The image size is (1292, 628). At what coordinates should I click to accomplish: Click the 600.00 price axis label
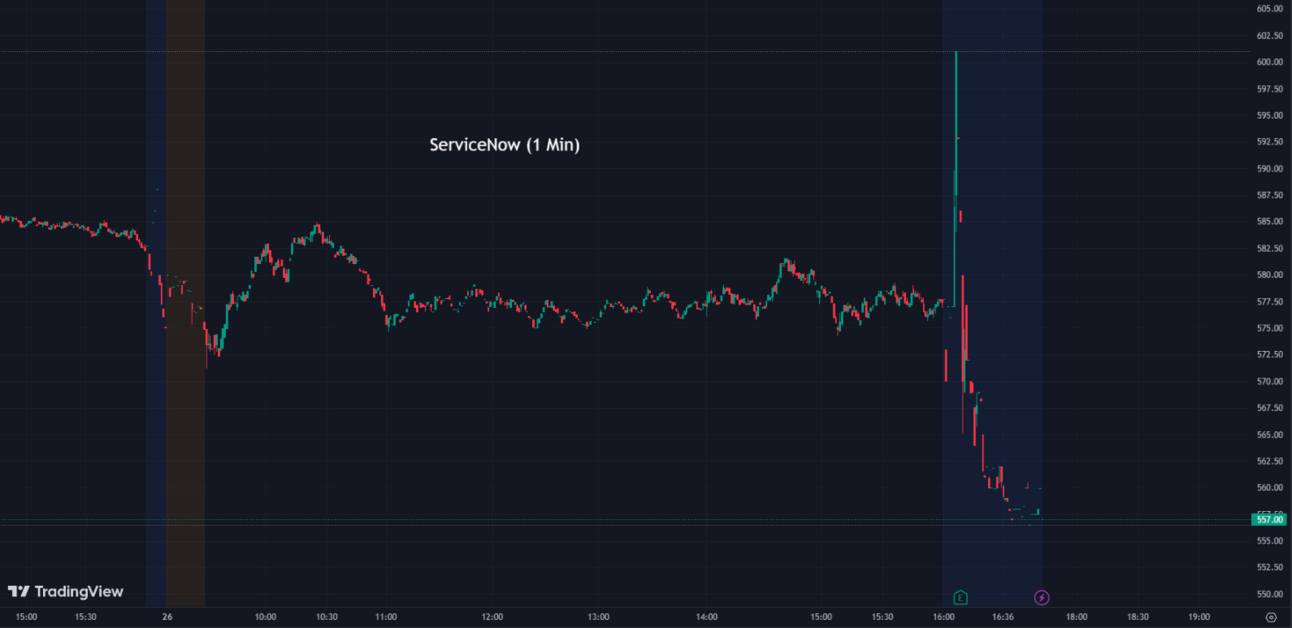pos(1270,62)
